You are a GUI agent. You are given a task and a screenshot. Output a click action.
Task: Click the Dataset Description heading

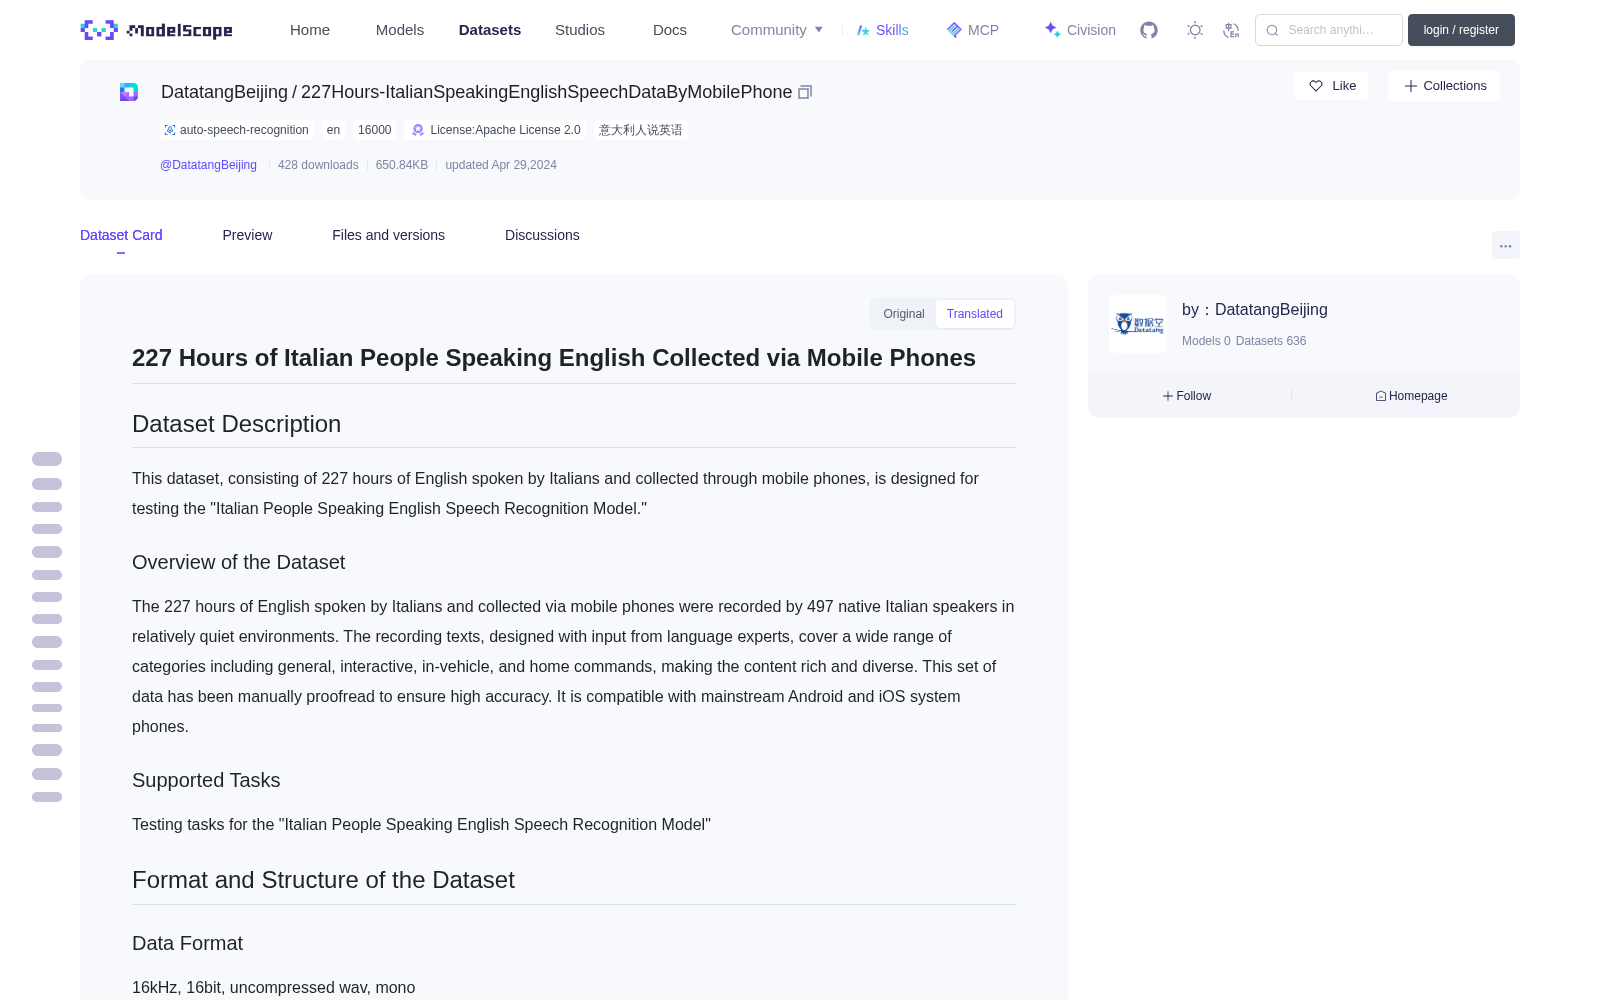(236, 424)
